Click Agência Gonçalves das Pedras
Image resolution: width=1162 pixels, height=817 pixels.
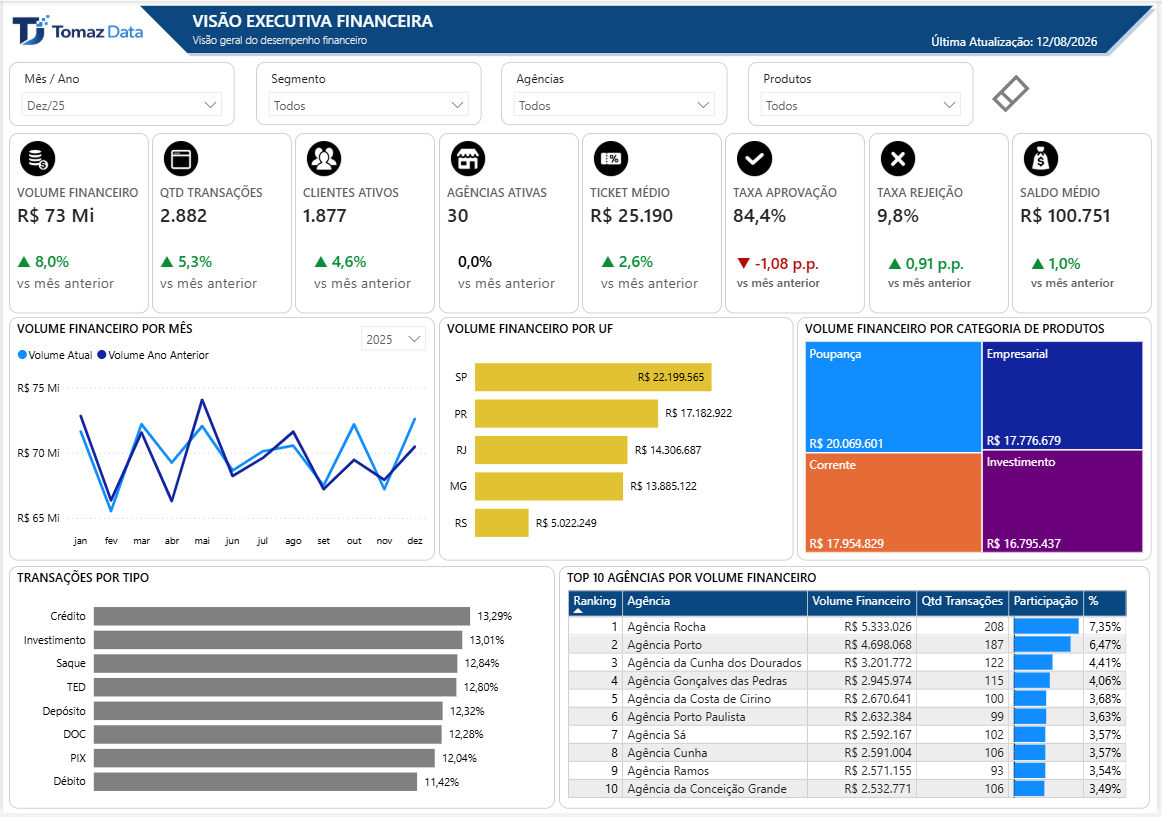pyautogui.click(x=707, y=681)
